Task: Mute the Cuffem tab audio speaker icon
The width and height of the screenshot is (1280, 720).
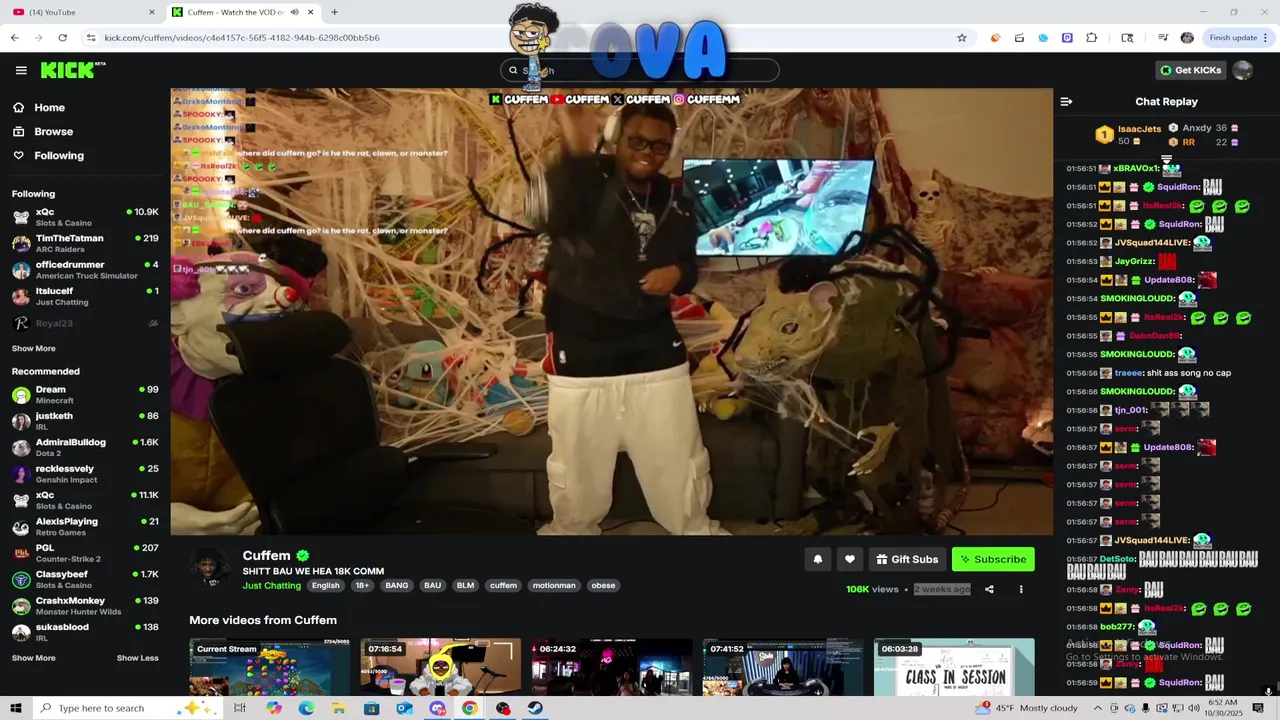Action: (x=294, y=12)
